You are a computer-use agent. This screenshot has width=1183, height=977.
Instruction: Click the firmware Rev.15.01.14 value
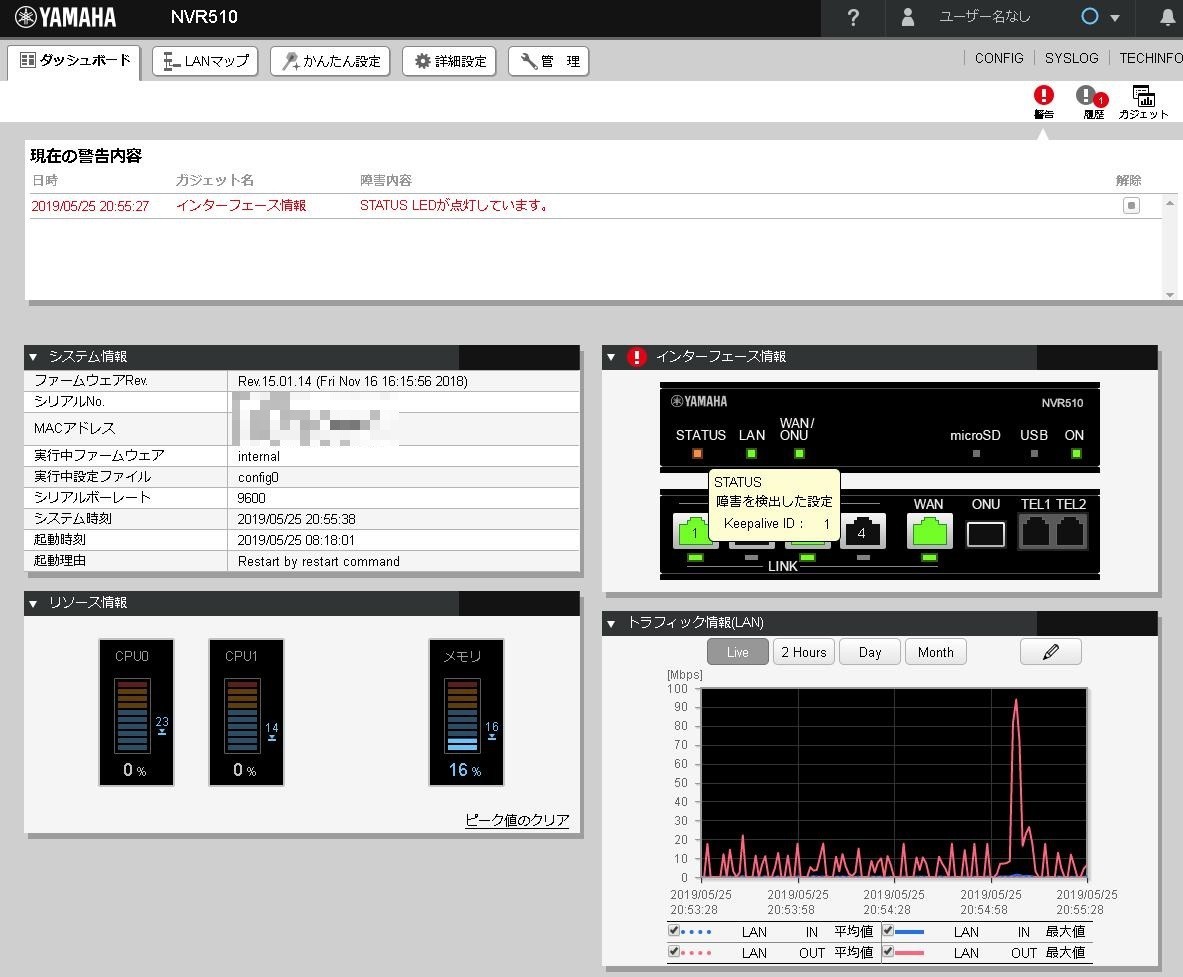(x=352, y=382)
